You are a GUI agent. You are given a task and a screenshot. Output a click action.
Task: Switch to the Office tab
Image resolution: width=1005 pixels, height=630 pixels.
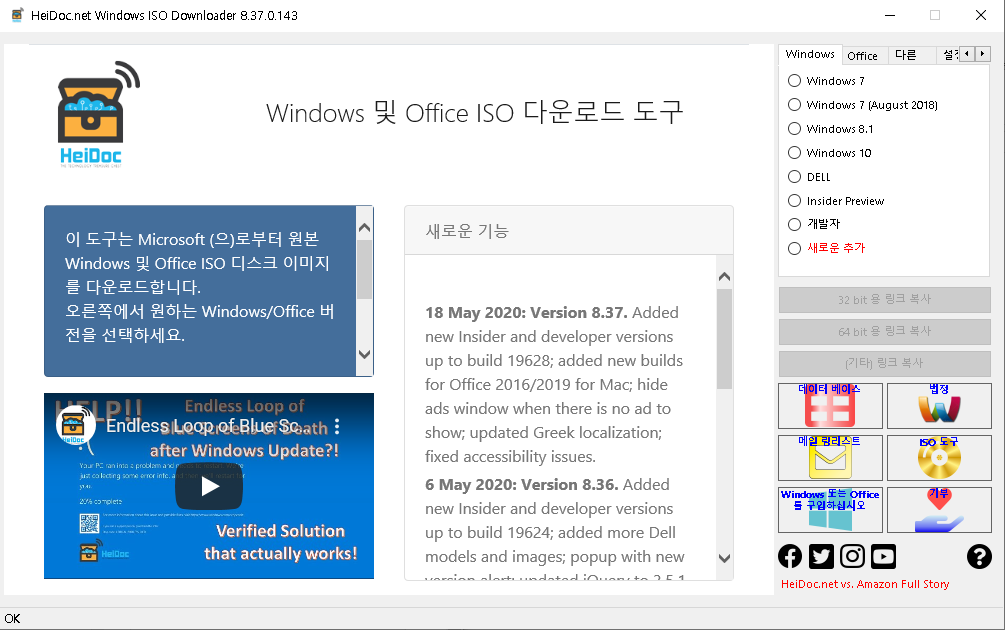click(x=863, y=56)
